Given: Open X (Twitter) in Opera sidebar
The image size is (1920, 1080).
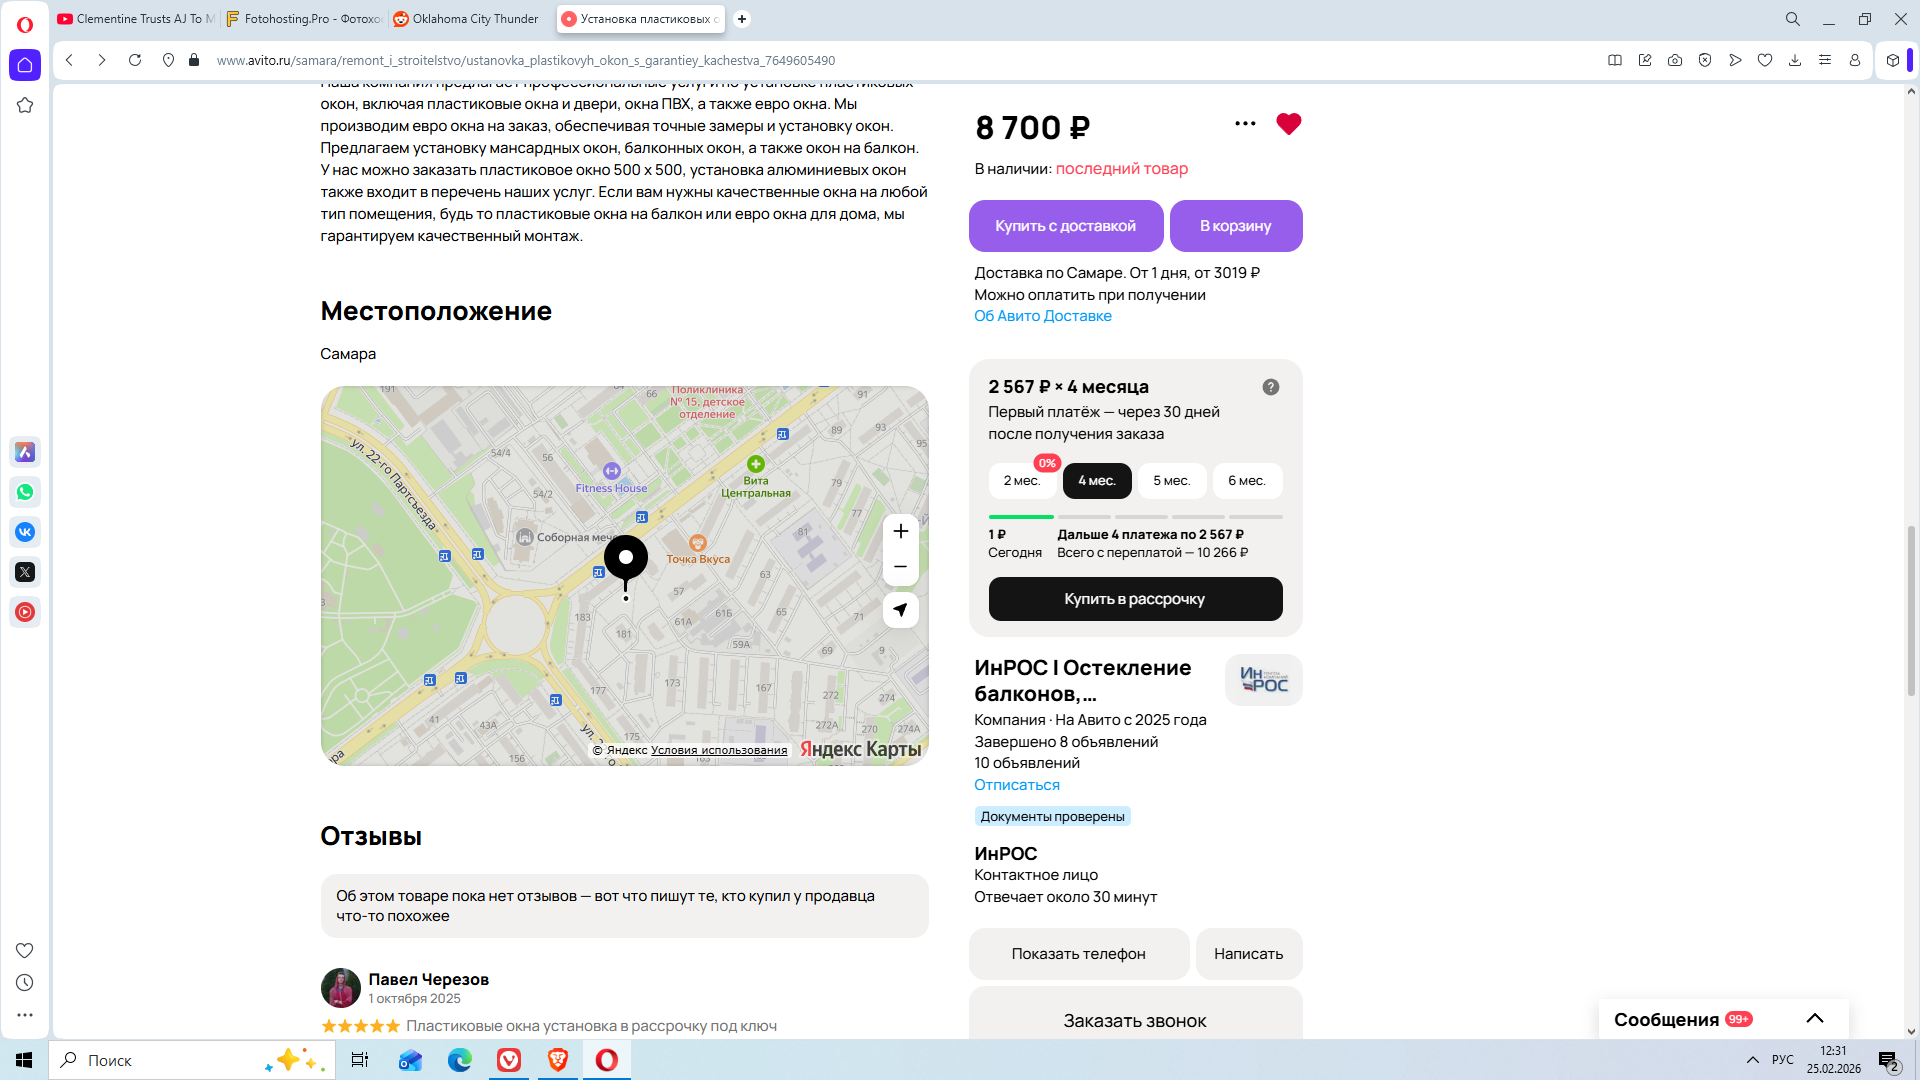Looking at the screenshot, I should pos(25,572).
